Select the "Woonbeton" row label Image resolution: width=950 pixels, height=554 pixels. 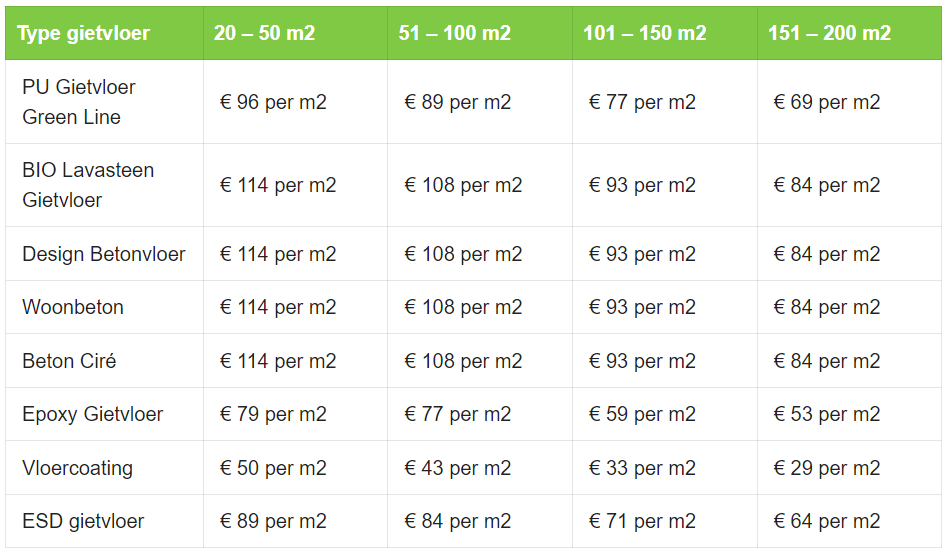point(73,307)
